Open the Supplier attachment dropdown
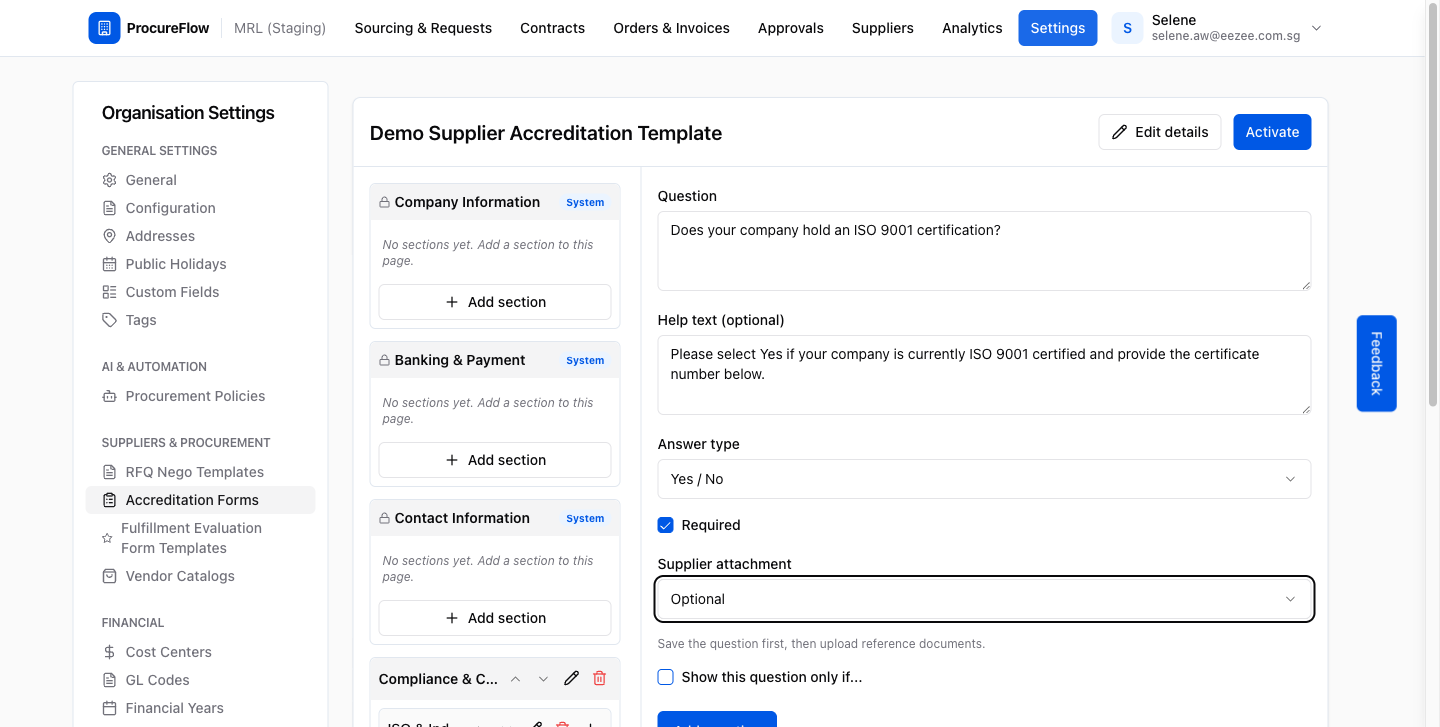This screenshot has height=727, width=1440. coord(984,599)
